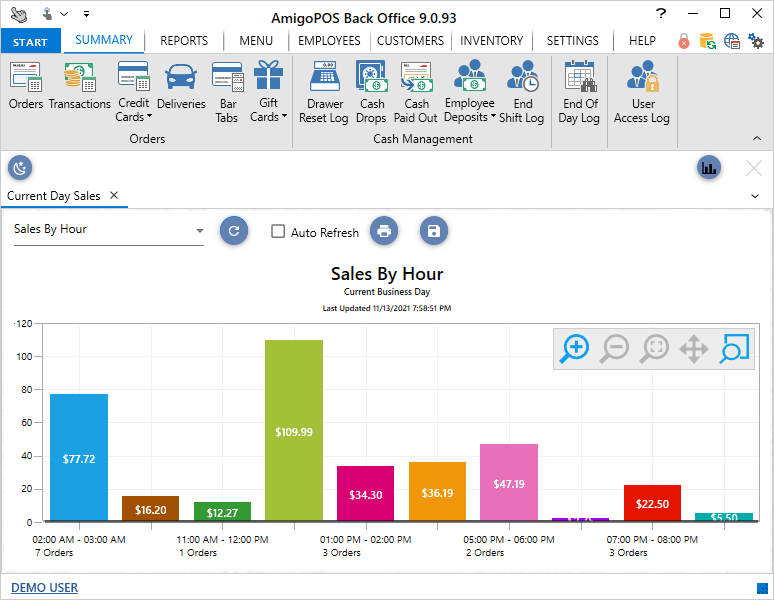The width and height of the screenshot is (774, 600).
Task: Switch to the MENU tab
Action: coord(256,41)
